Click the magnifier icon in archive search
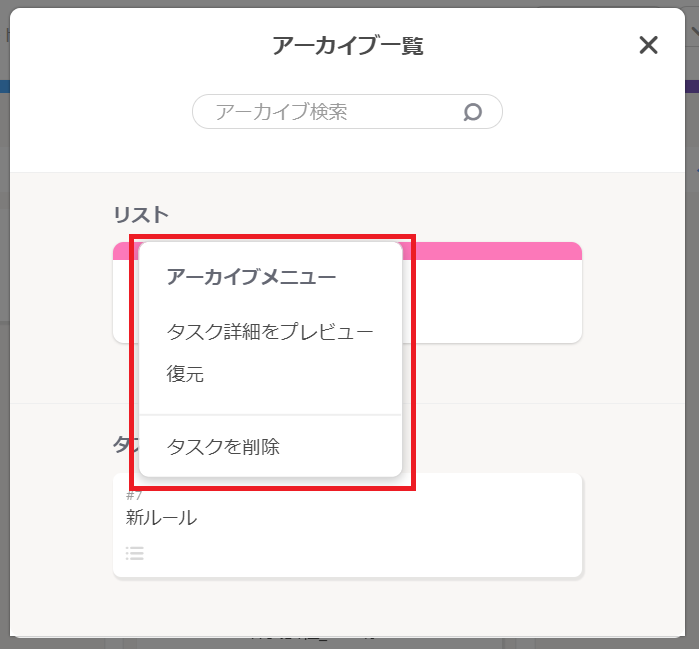The height and width of the screenshot is (649, 699). [473, 113]
